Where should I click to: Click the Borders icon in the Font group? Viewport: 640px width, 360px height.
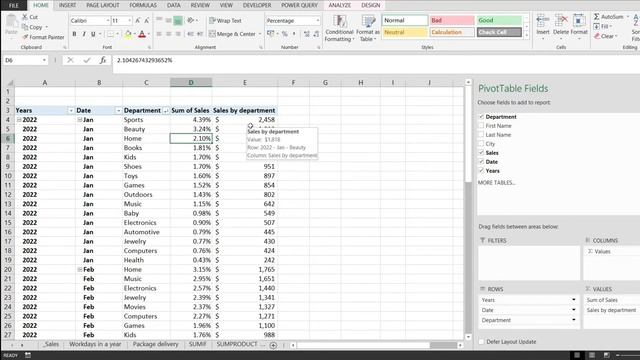110,34
